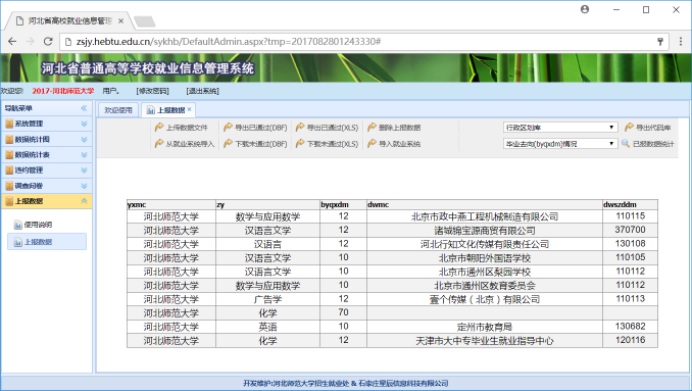Click the 导出已通过(XLS) export button
Screen dimensions: 692x391
327,128
